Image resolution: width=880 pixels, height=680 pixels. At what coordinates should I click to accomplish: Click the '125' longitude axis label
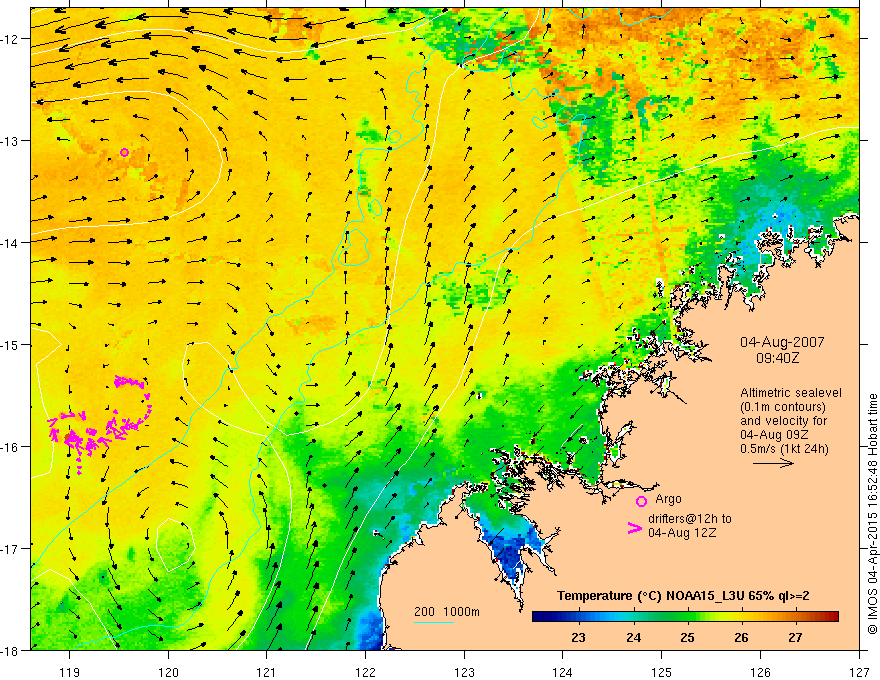pos(661,672)
